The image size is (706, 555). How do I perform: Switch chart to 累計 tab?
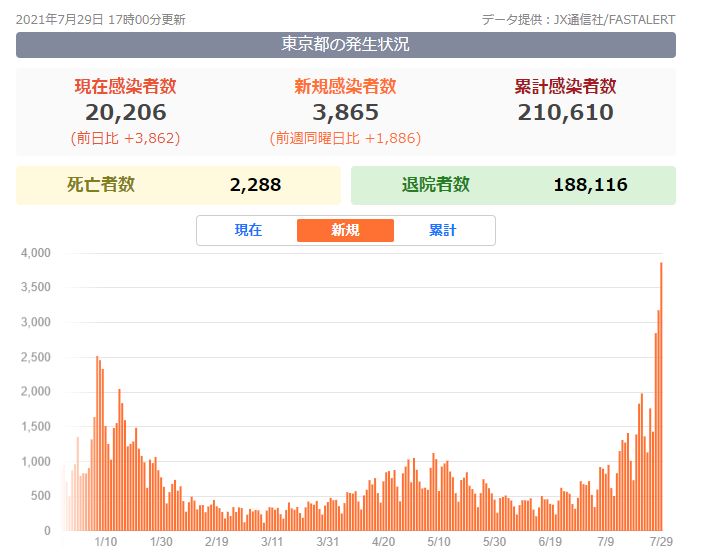click(443, 230)
